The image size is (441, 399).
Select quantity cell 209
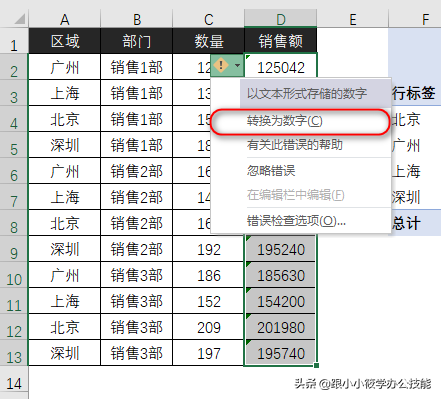point(209,327)
